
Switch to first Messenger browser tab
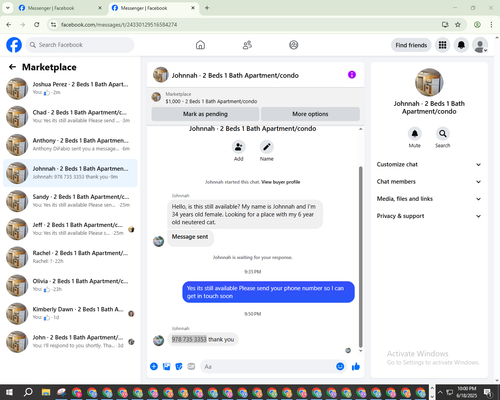click(59, 8)
